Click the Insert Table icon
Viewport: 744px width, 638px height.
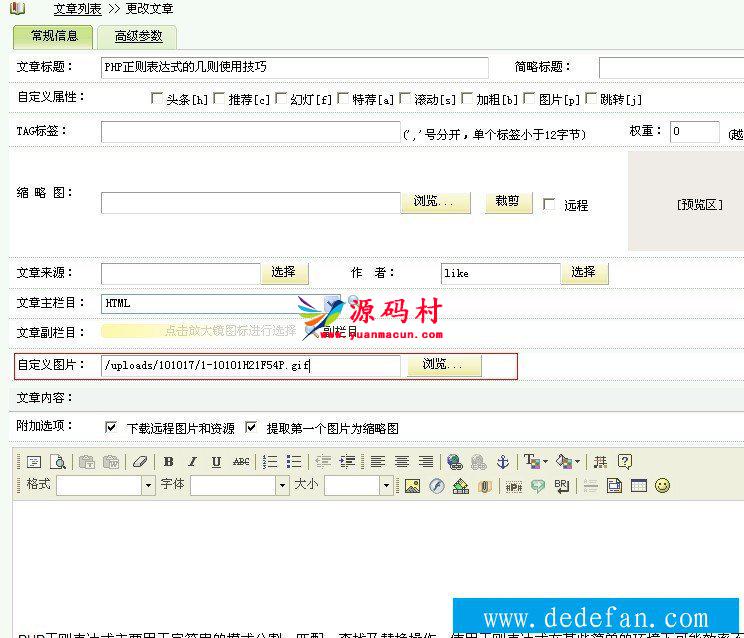(x=639, y=486)
